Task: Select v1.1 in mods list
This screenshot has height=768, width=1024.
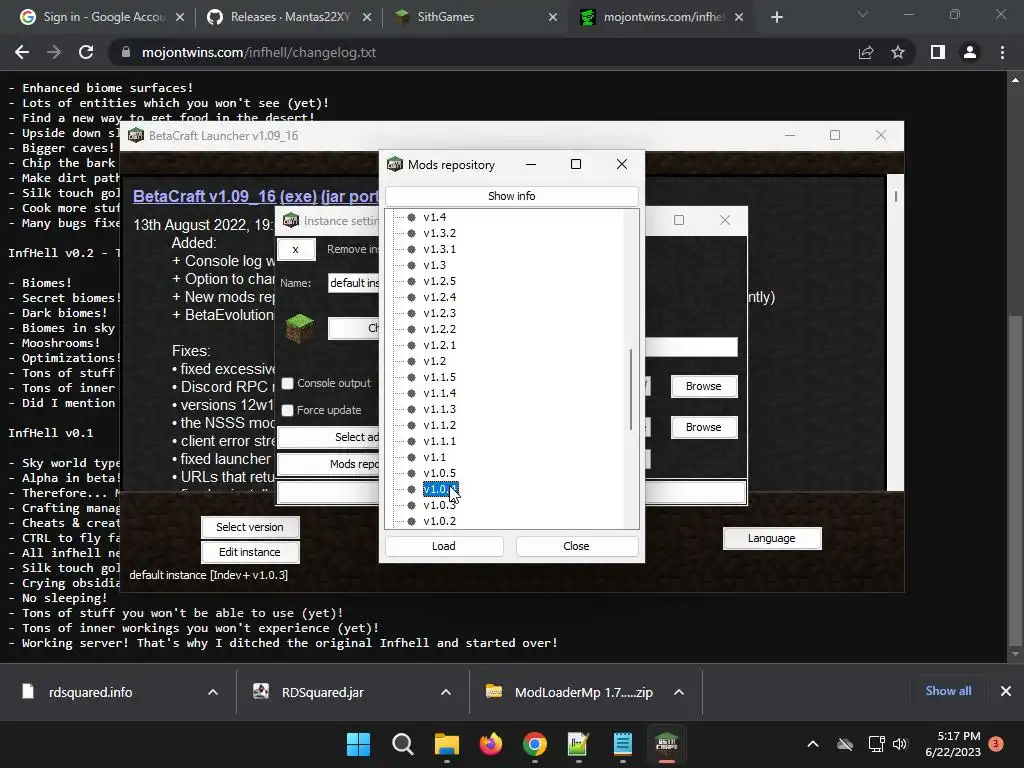Action: (434, 457)
